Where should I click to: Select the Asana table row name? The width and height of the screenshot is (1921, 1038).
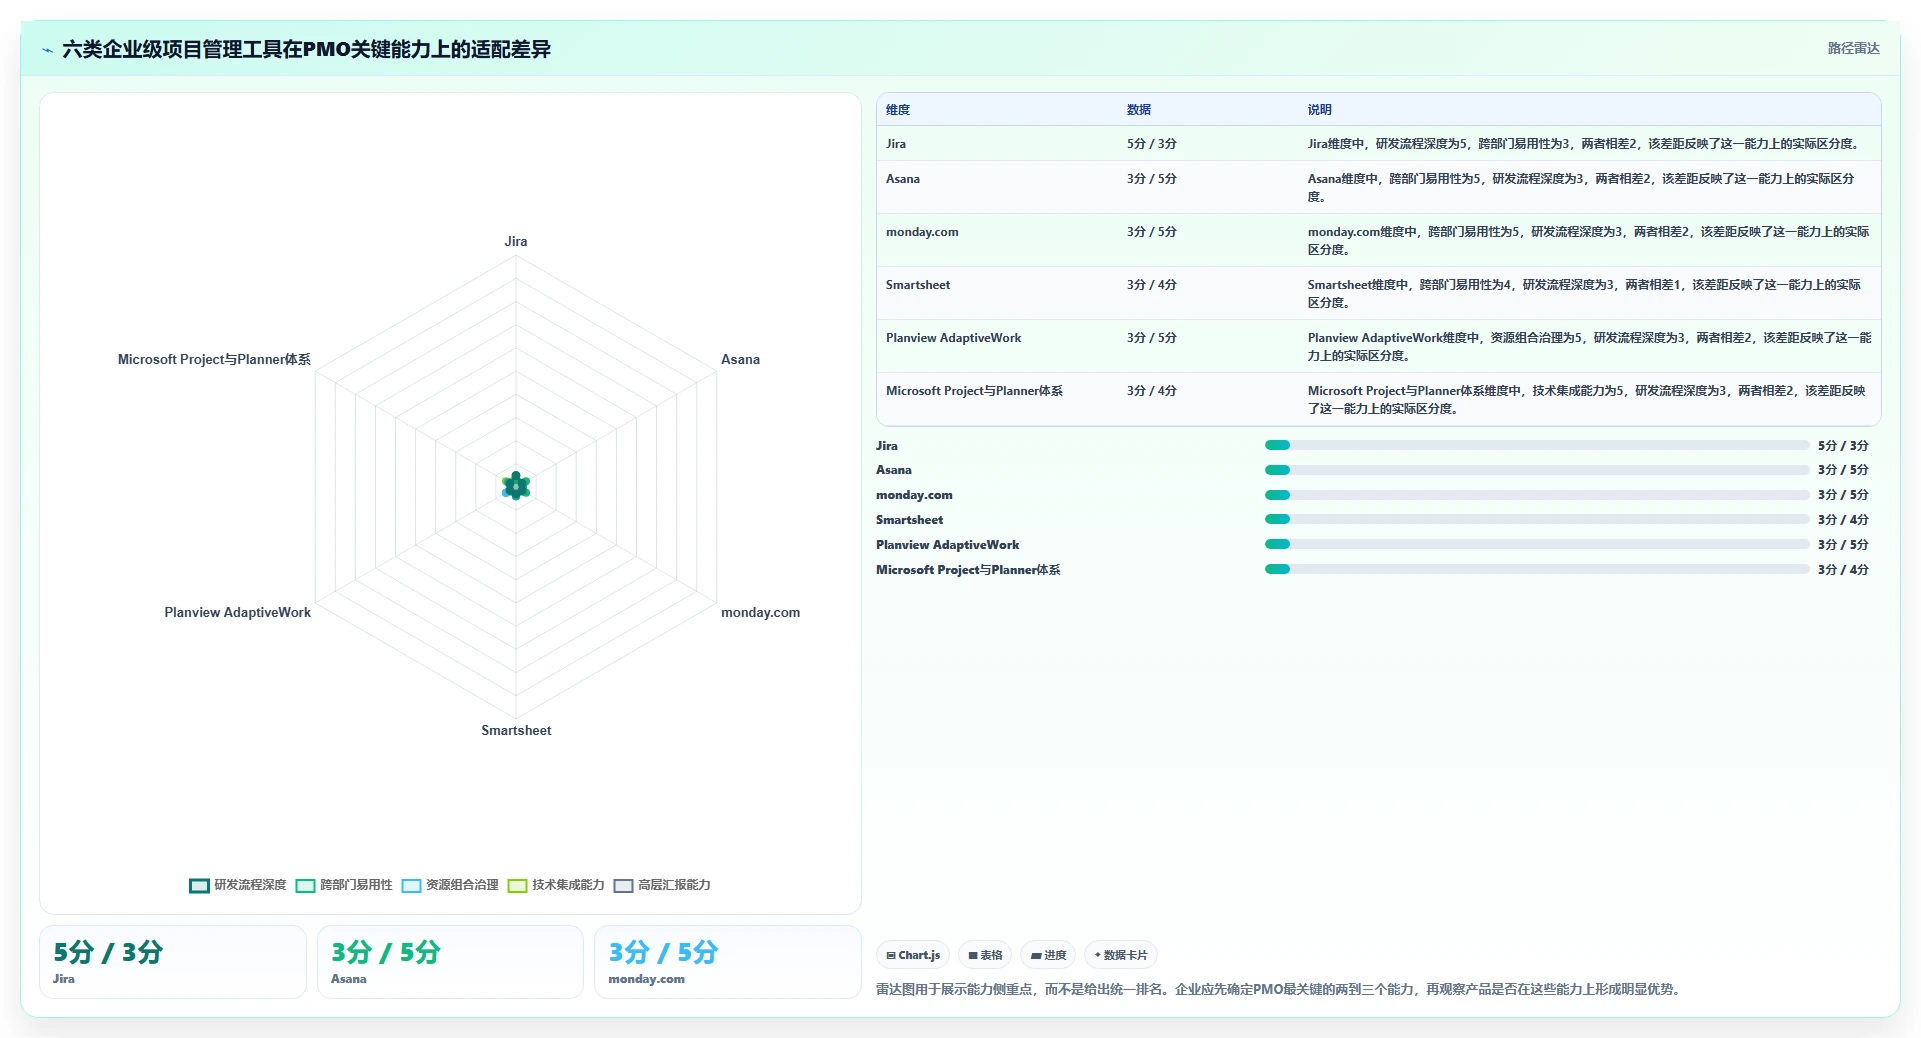pos(903,179)
